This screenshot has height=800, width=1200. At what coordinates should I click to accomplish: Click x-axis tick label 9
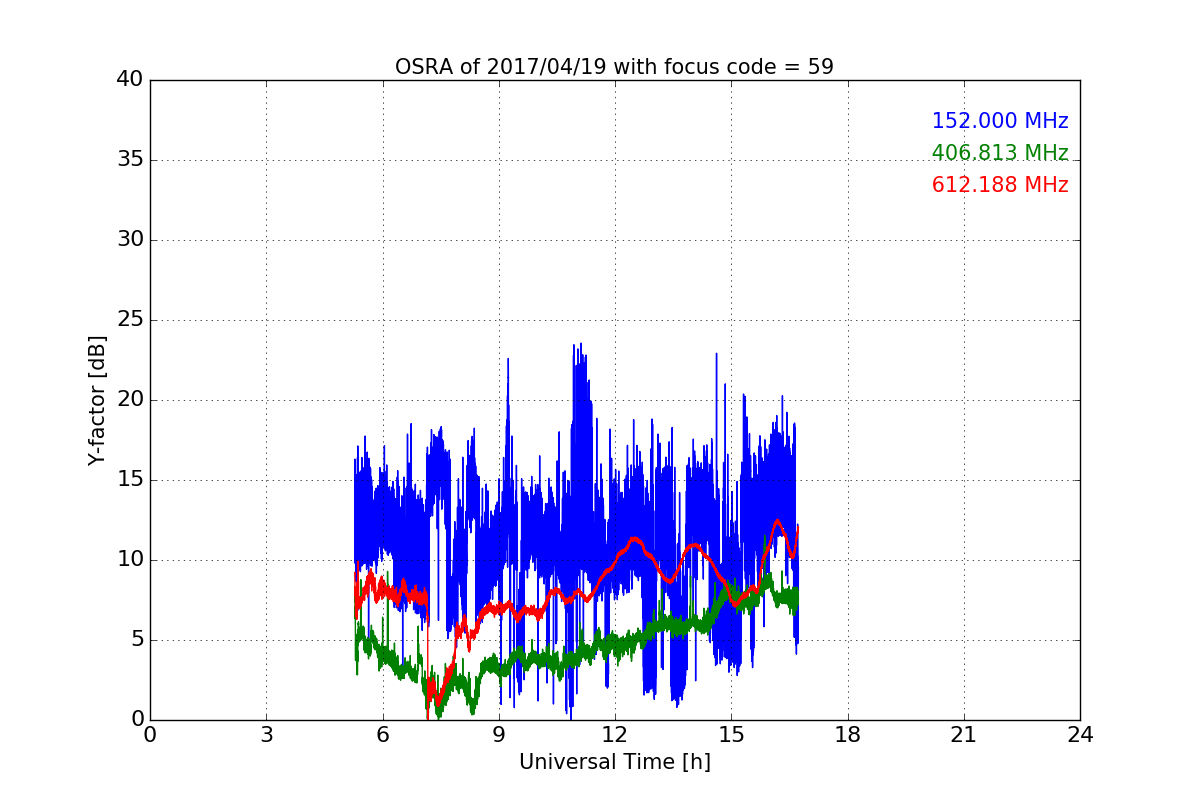tap(498, 735)
